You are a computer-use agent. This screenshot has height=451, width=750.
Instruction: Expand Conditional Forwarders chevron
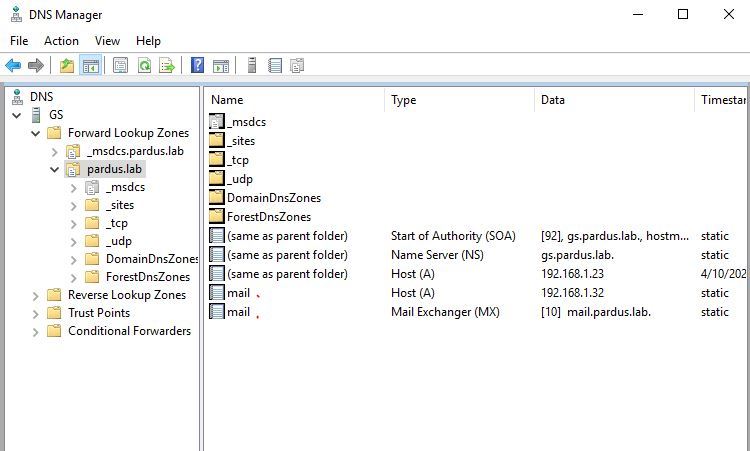pos(35,332)
